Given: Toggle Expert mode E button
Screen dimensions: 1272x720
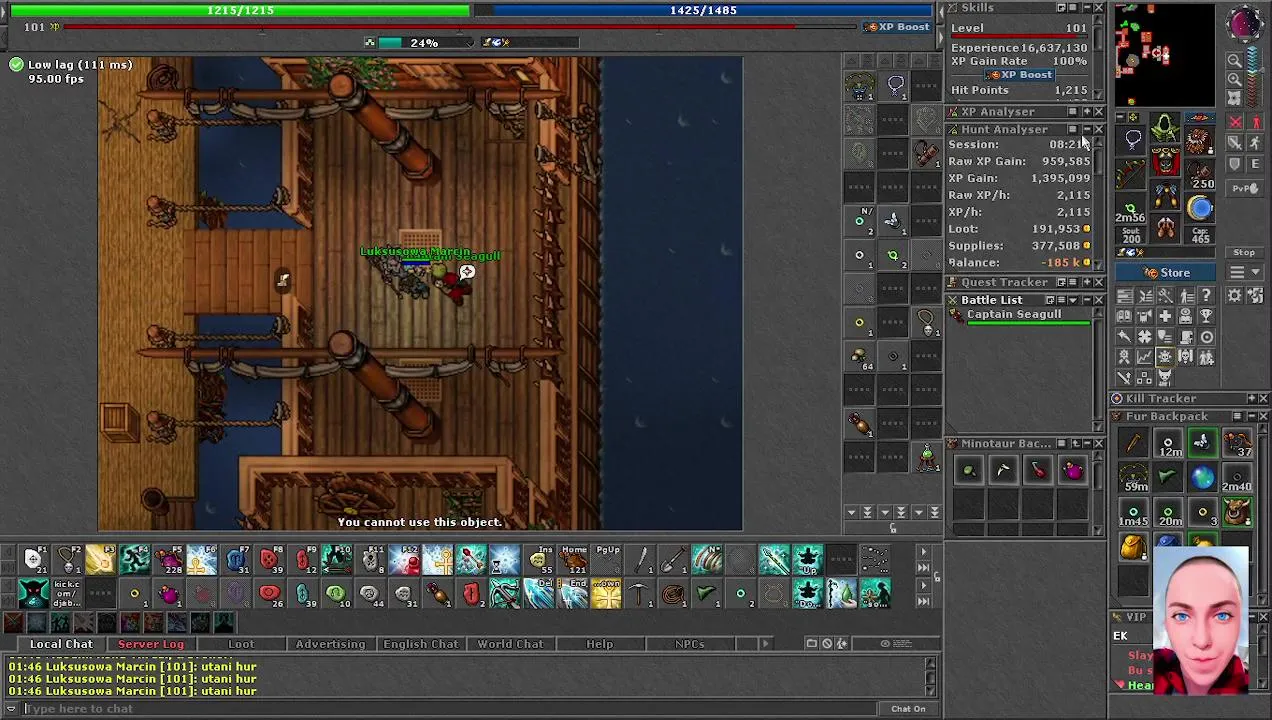Looking at the screenshot, I should (1256, 163).
